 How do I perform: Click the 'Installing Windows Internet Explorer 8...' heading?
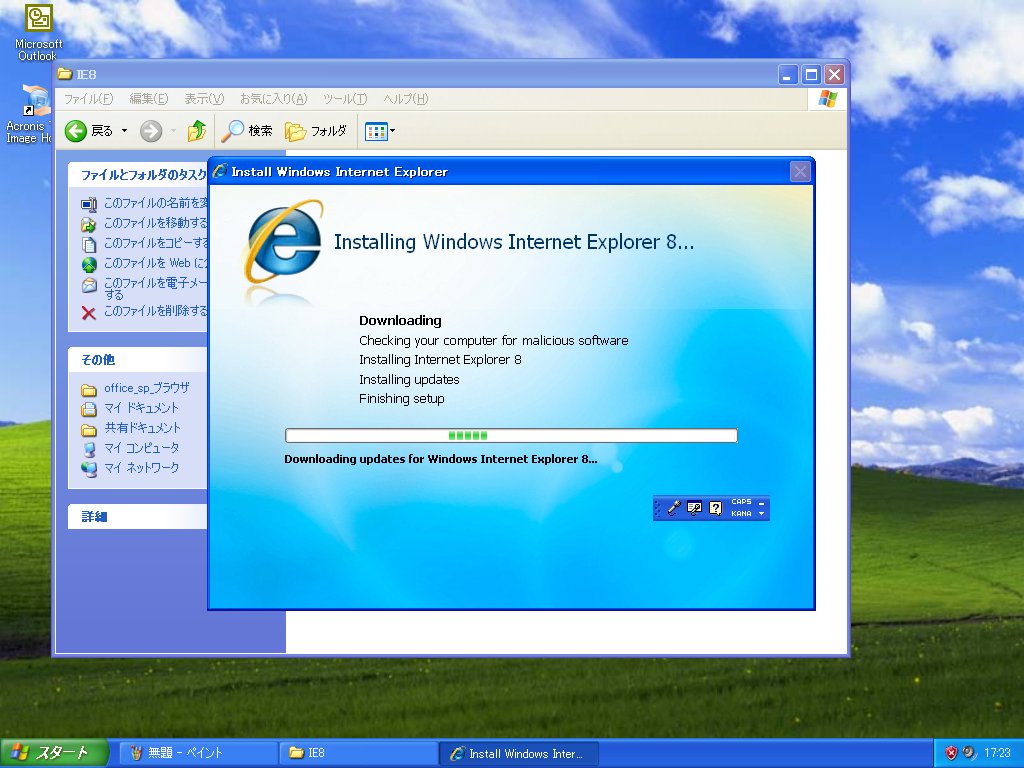514,242
